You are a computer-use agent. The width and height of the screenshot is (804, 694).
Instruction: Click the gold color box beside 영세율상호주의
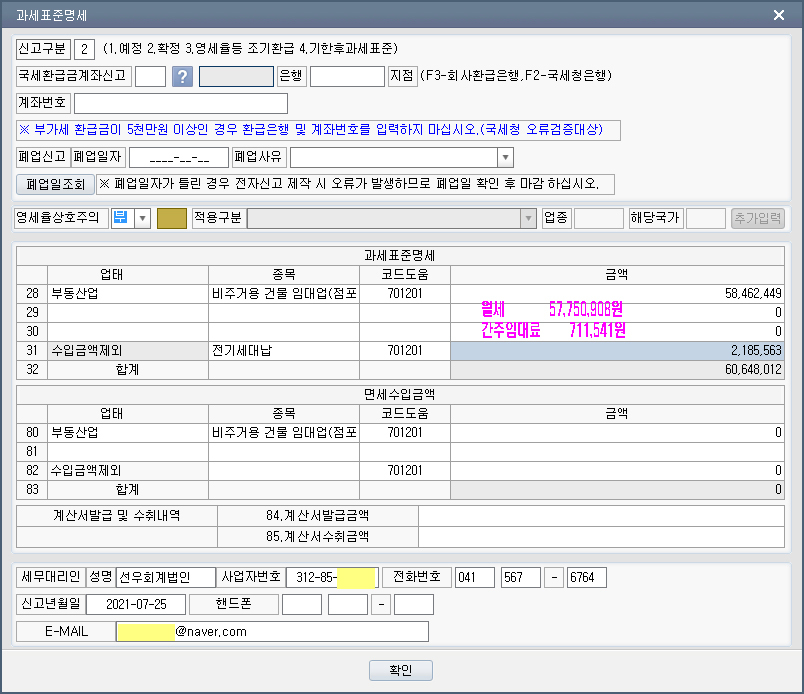click(x=172, y=218)
